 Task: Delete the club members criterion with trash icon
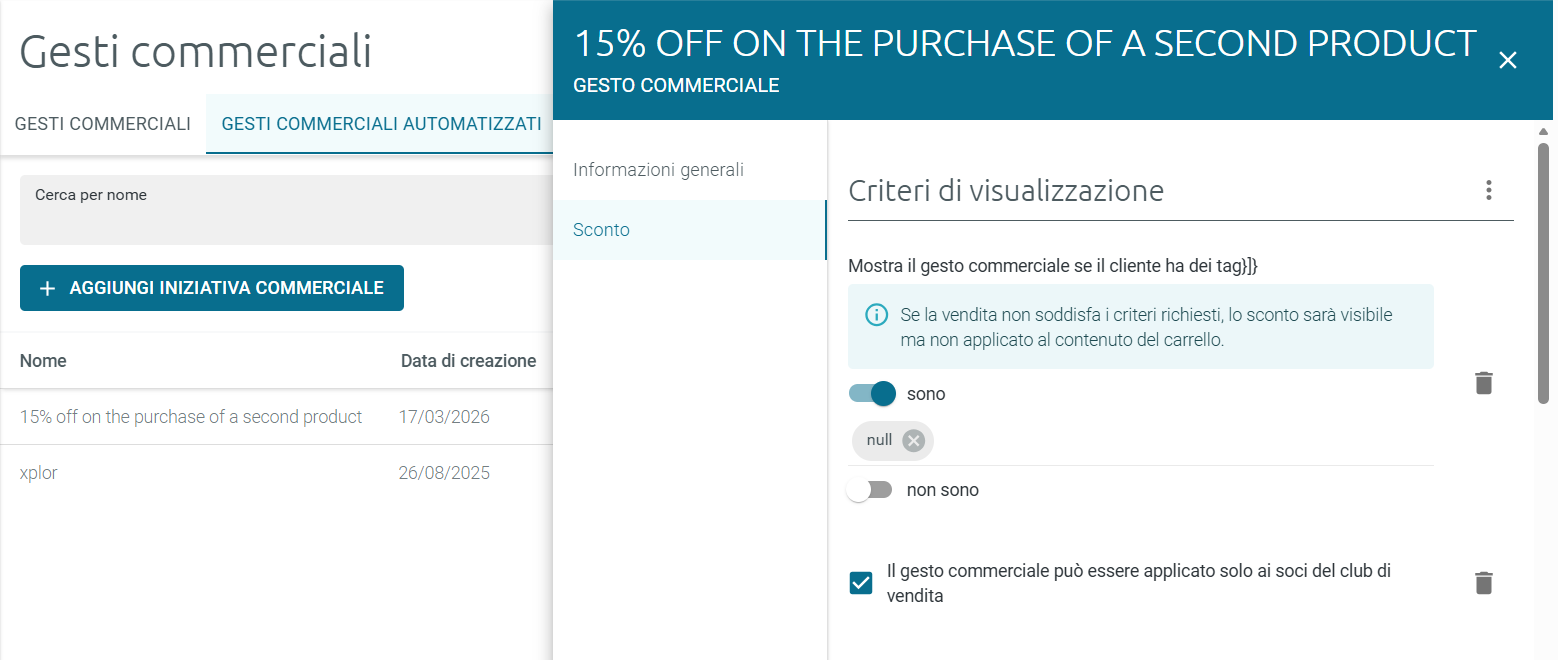(x=1484, y=583)
